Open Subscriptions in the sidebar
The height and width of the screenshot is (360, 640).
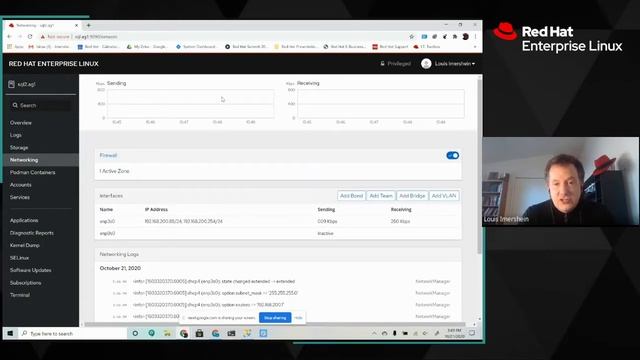[x=25, y=283]
